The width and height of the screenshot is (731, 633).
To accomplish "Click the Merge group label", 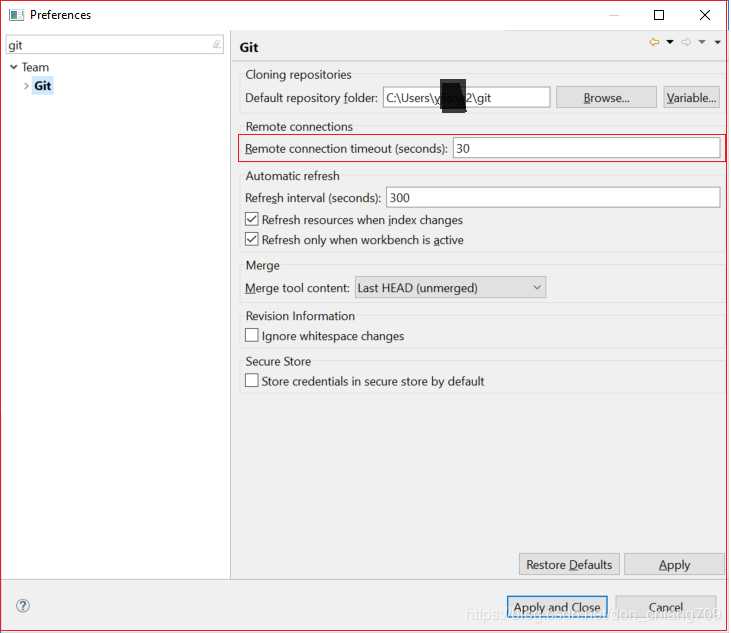I will [262, 266].
